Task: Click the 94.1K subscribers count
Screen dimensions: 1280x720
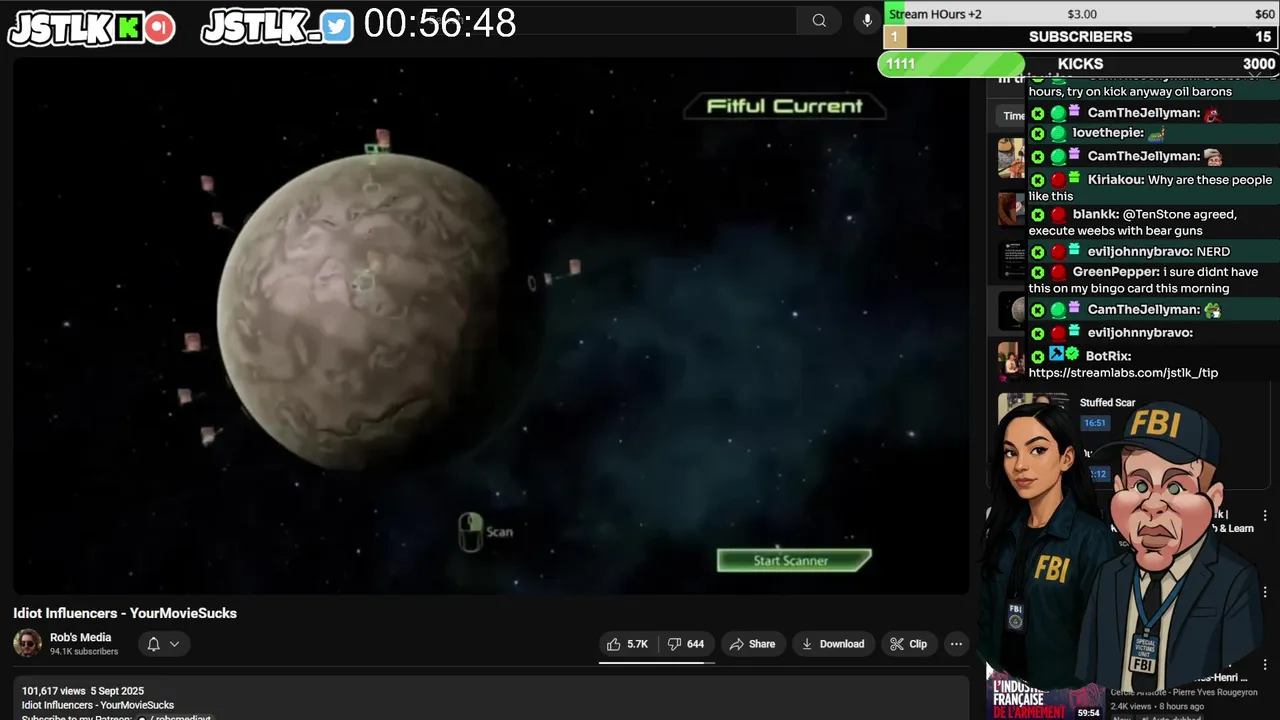Action: 84,652
